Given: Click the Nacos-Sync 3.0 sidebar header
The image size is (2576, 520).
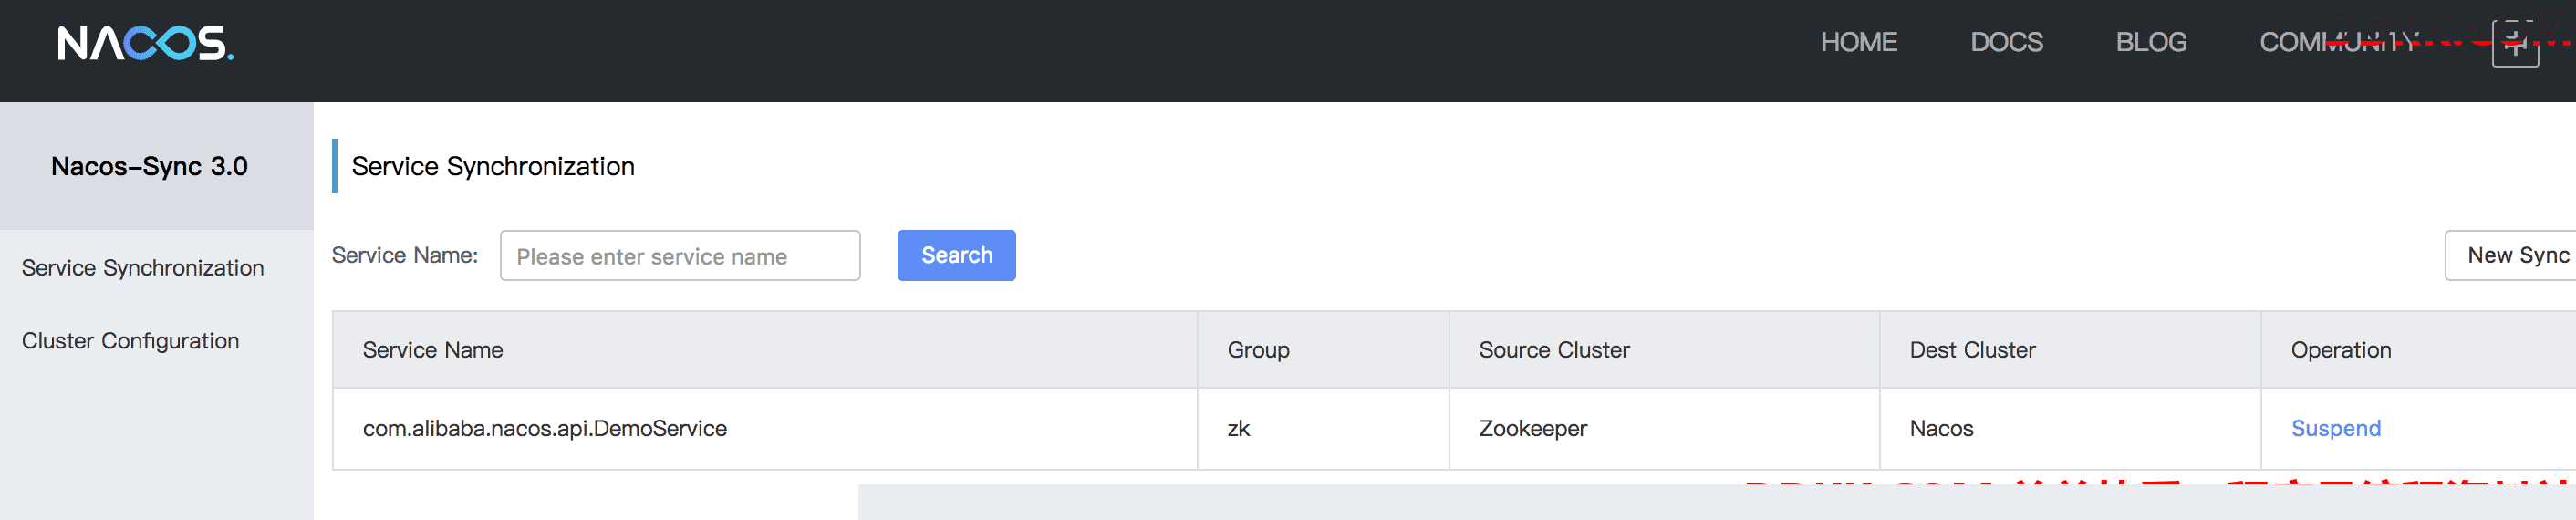Looking at the screenshot, I should pyautogui.click(x=149, y=166).
